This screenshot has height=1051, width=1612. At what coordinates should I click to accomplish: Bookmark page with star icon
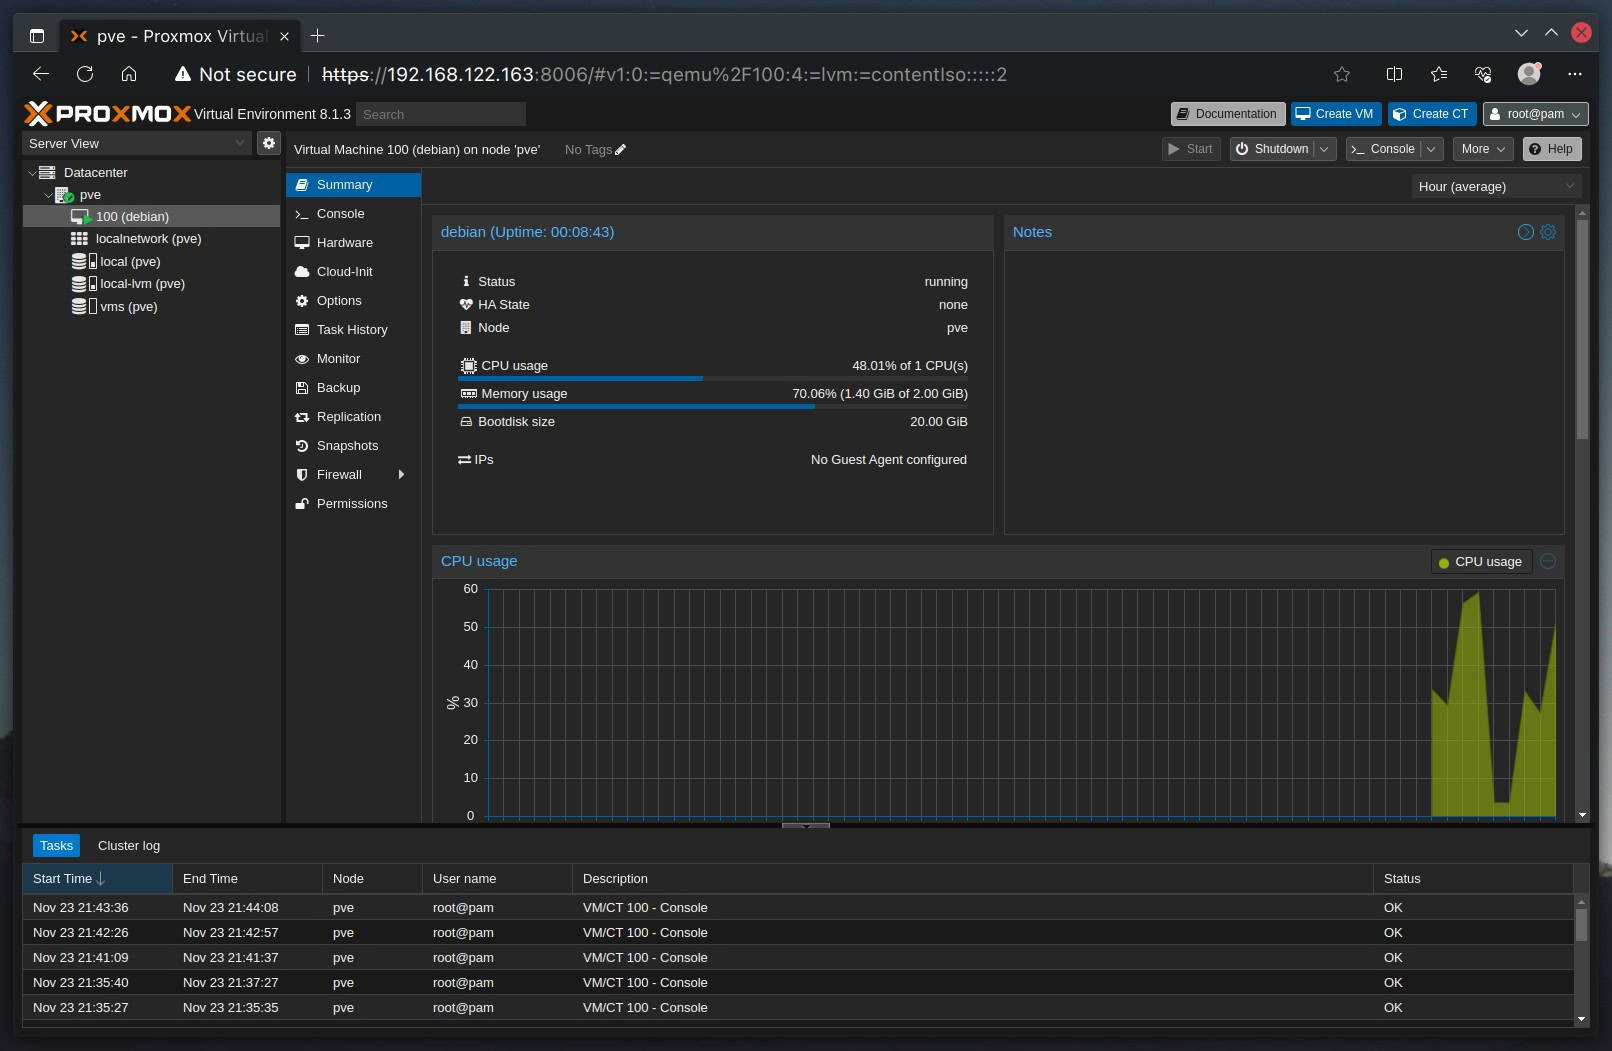(1342, 74)
